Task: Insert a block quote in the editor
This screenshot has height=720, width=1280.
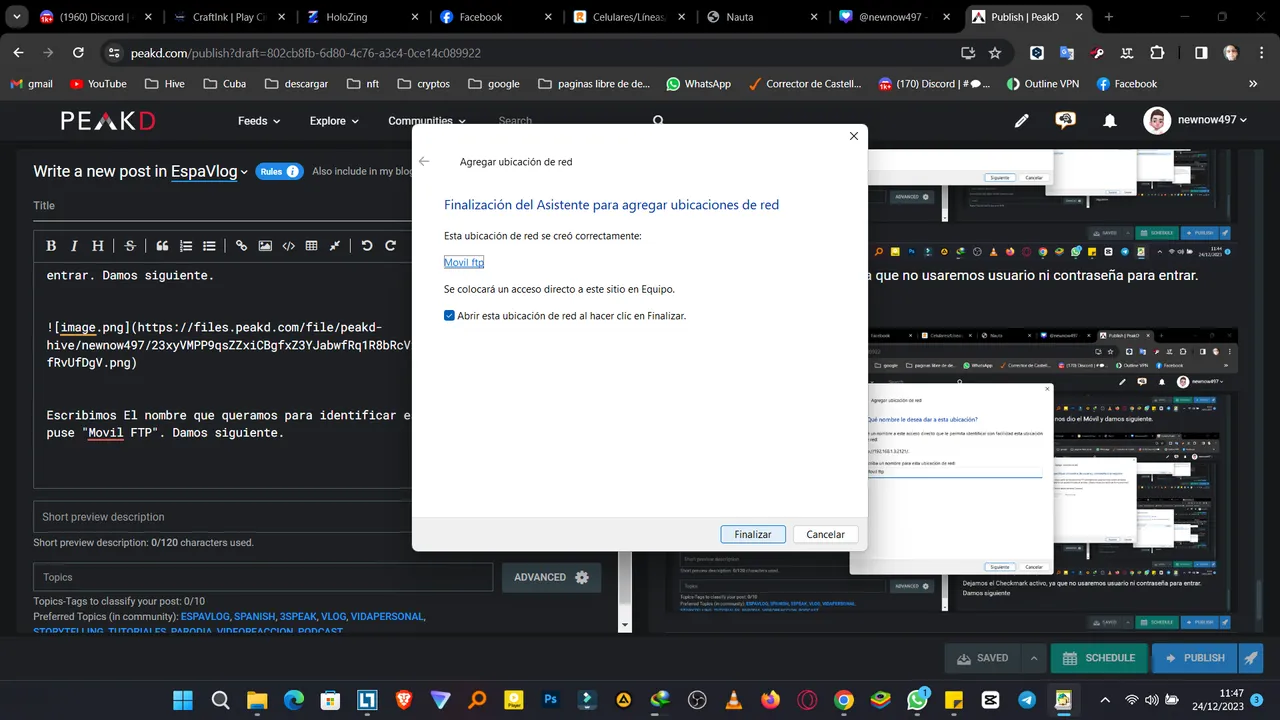Action: [162, 246]
